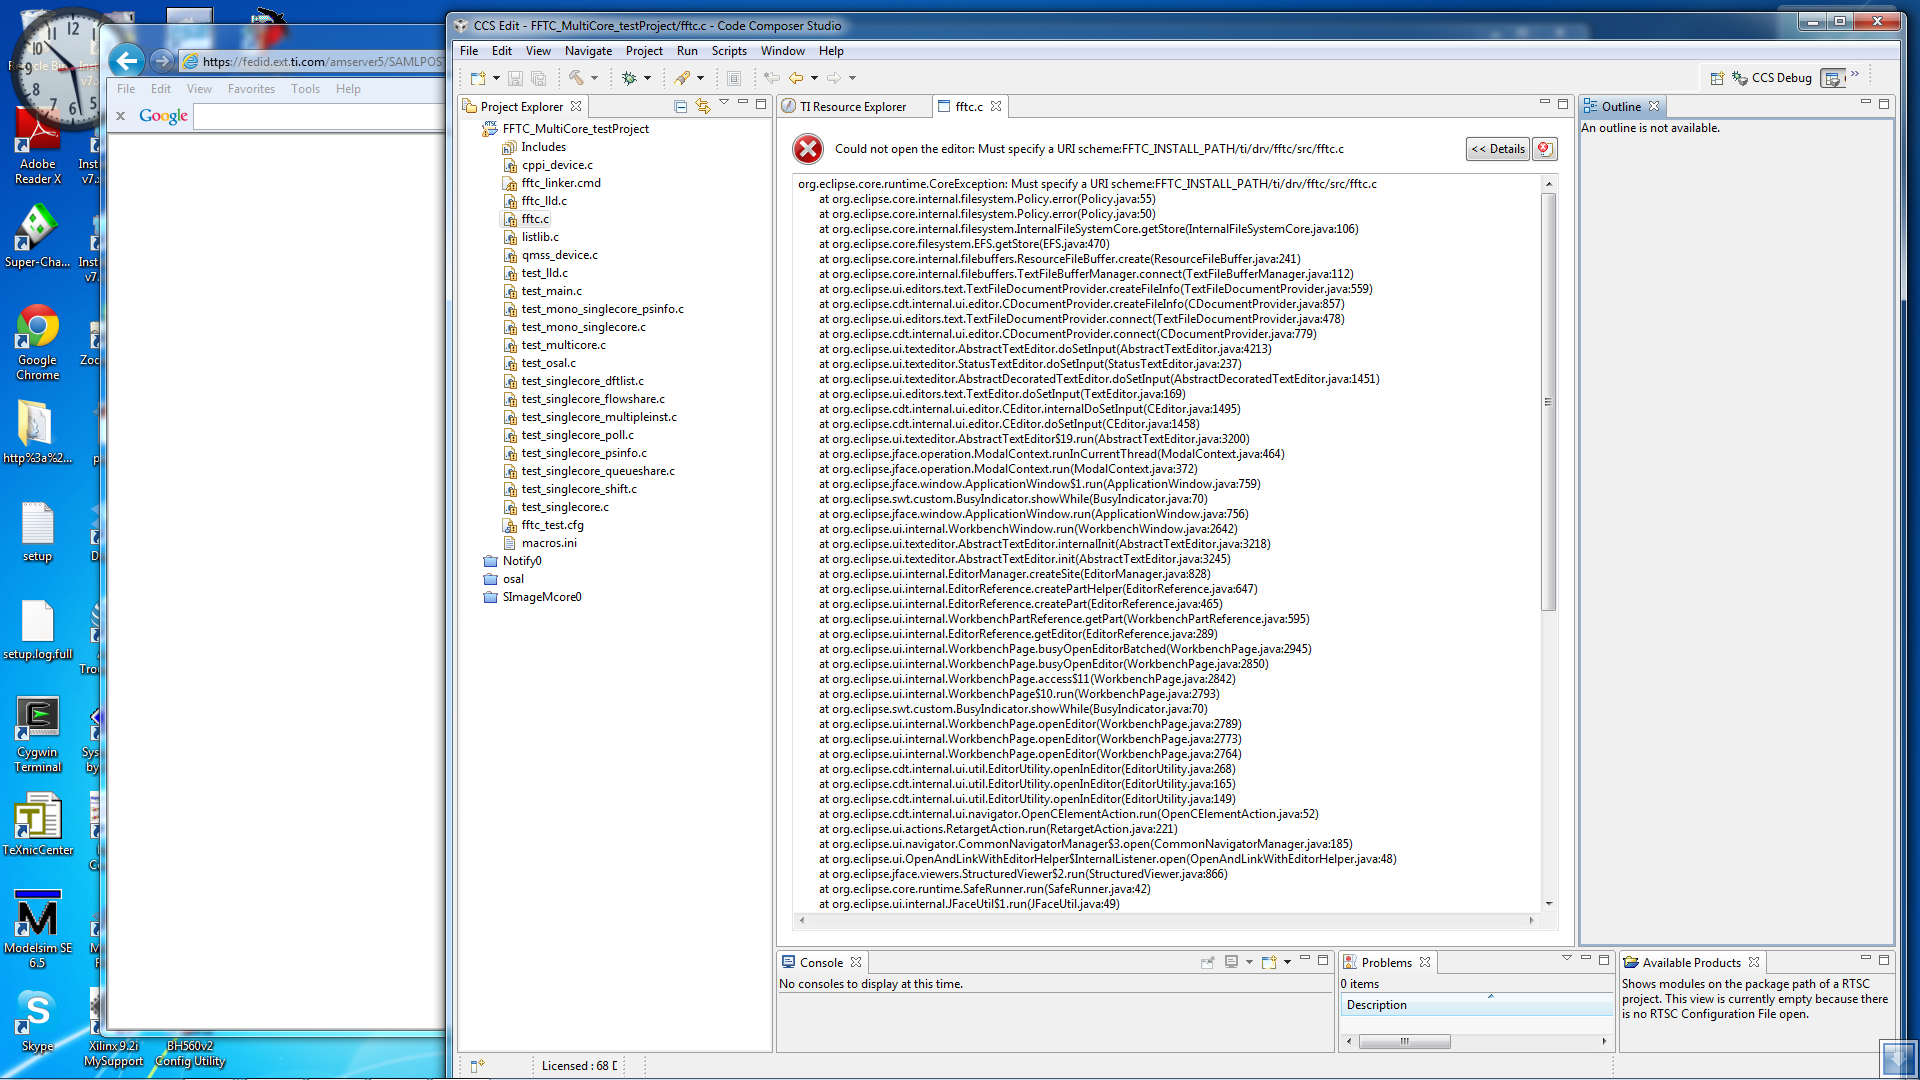The image size is (1920, 1080).
Task: Click the Problems view horizontal scrollbar thumb
Action: click(x=1404, y=1041)
